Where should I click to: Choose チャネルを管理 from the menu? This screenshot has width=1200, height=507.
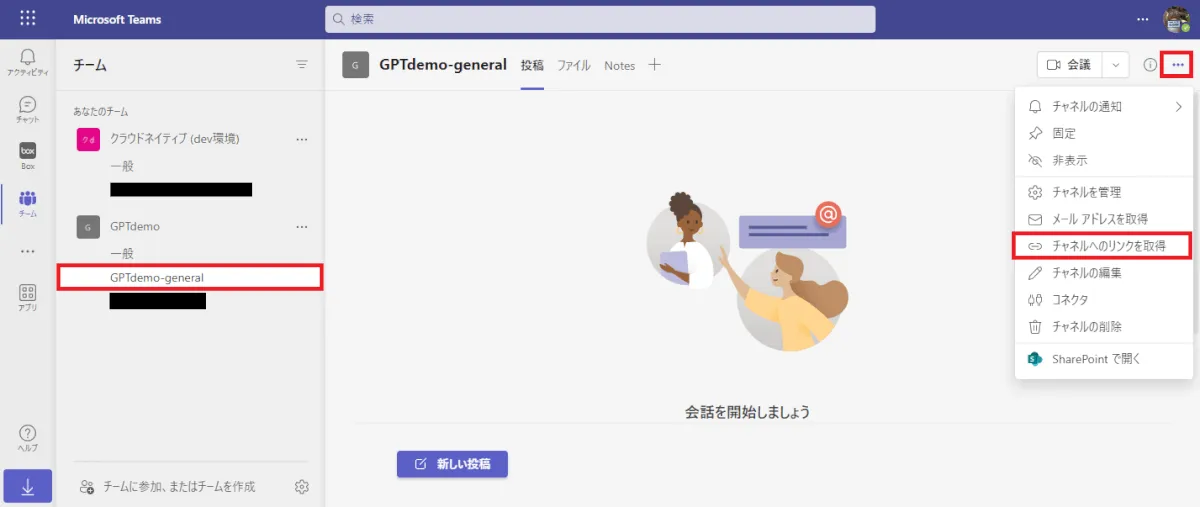point(1104,192)
